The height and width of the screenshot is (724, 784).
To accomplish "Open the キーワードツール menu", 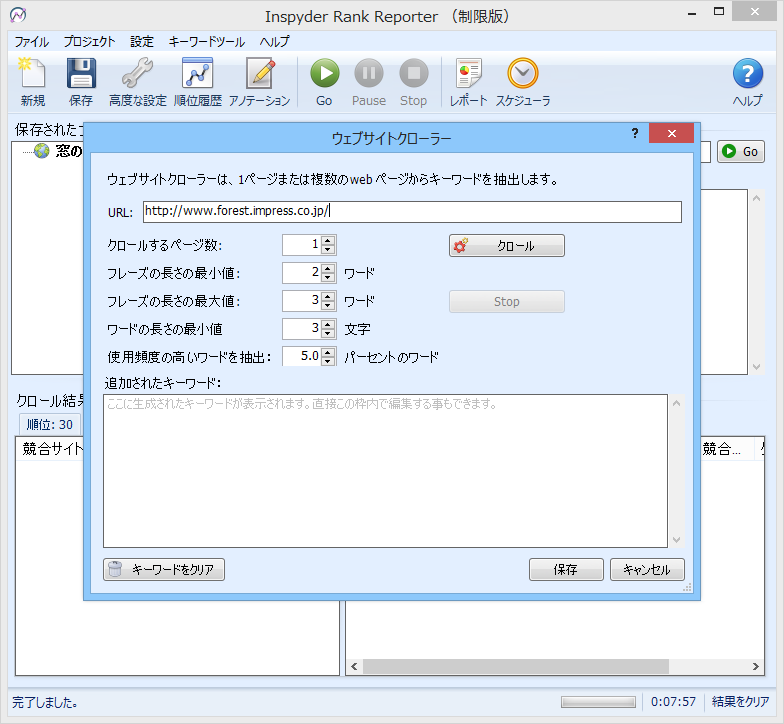I will [x=206, y=42].
